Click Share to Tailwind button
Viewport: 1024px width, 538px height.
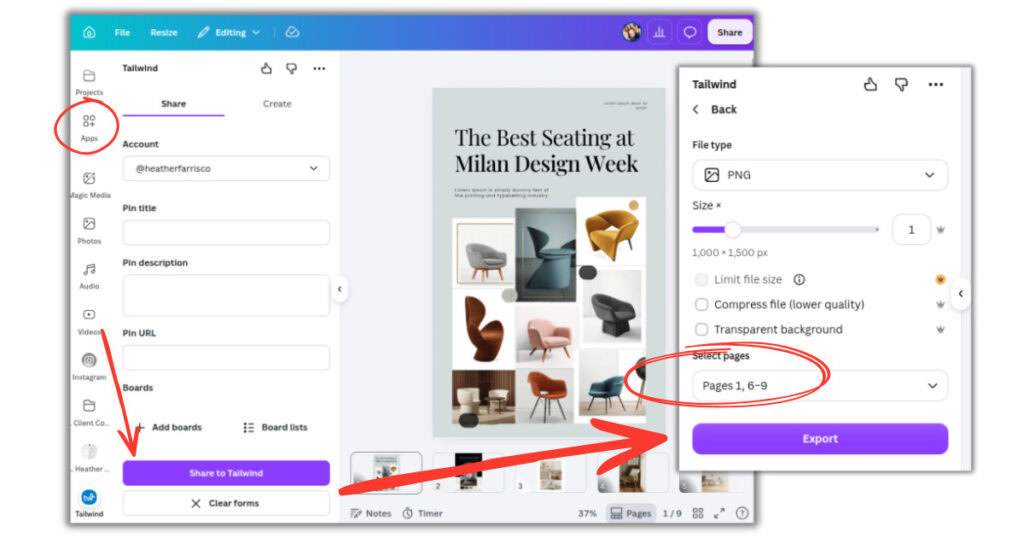point(226,473)
